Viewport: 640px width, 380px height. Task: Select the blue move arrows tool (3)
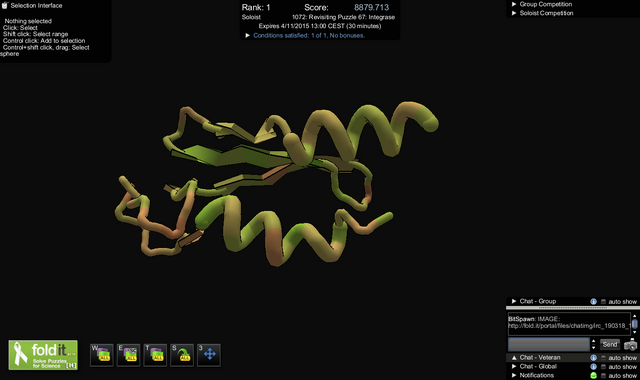pyautogui.click(x=209, y=355)
